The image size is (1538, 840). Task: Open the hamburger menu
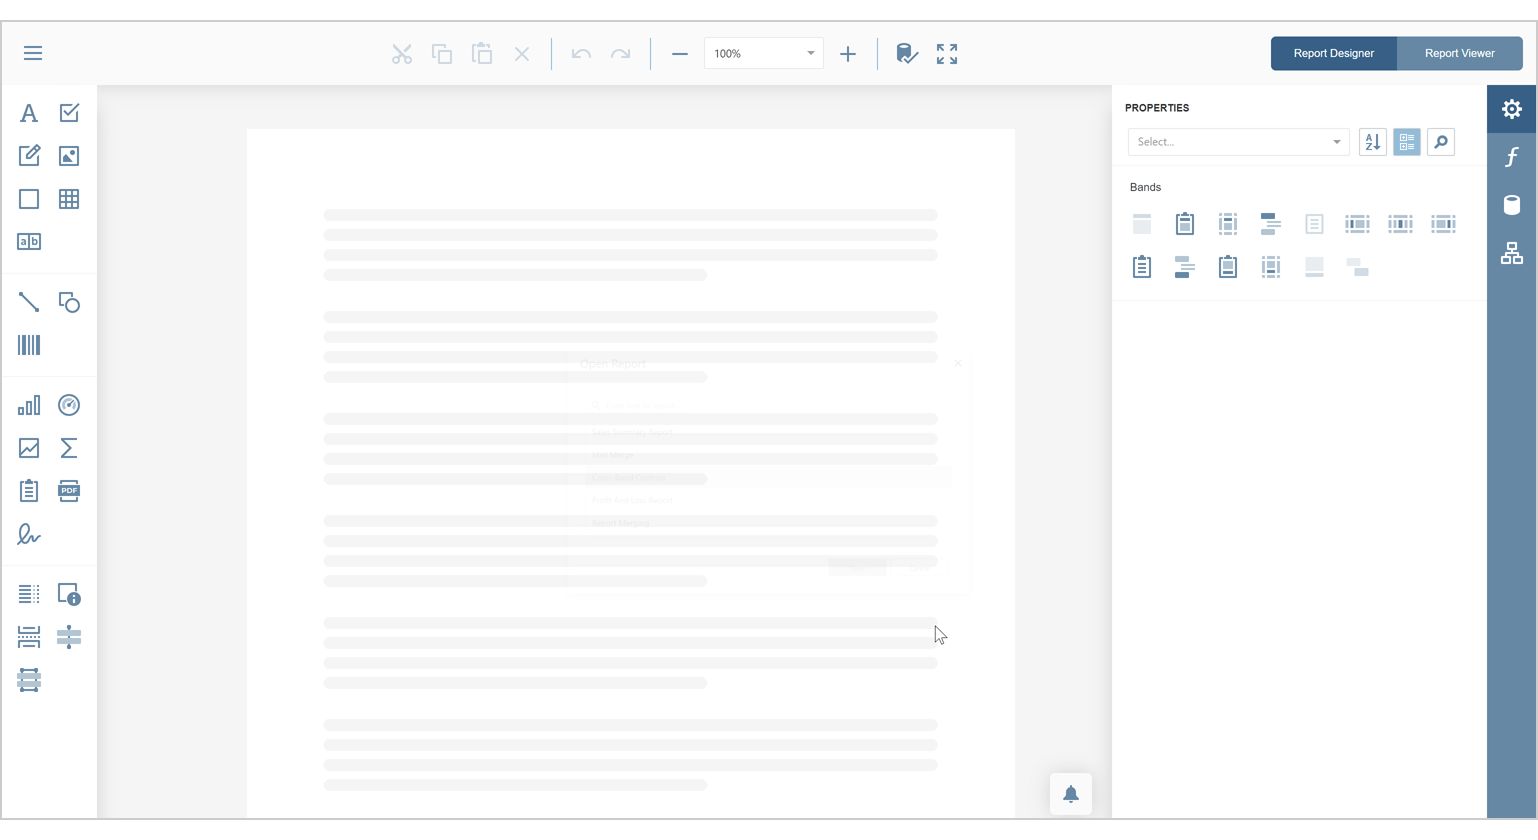[x=32, y=52]
